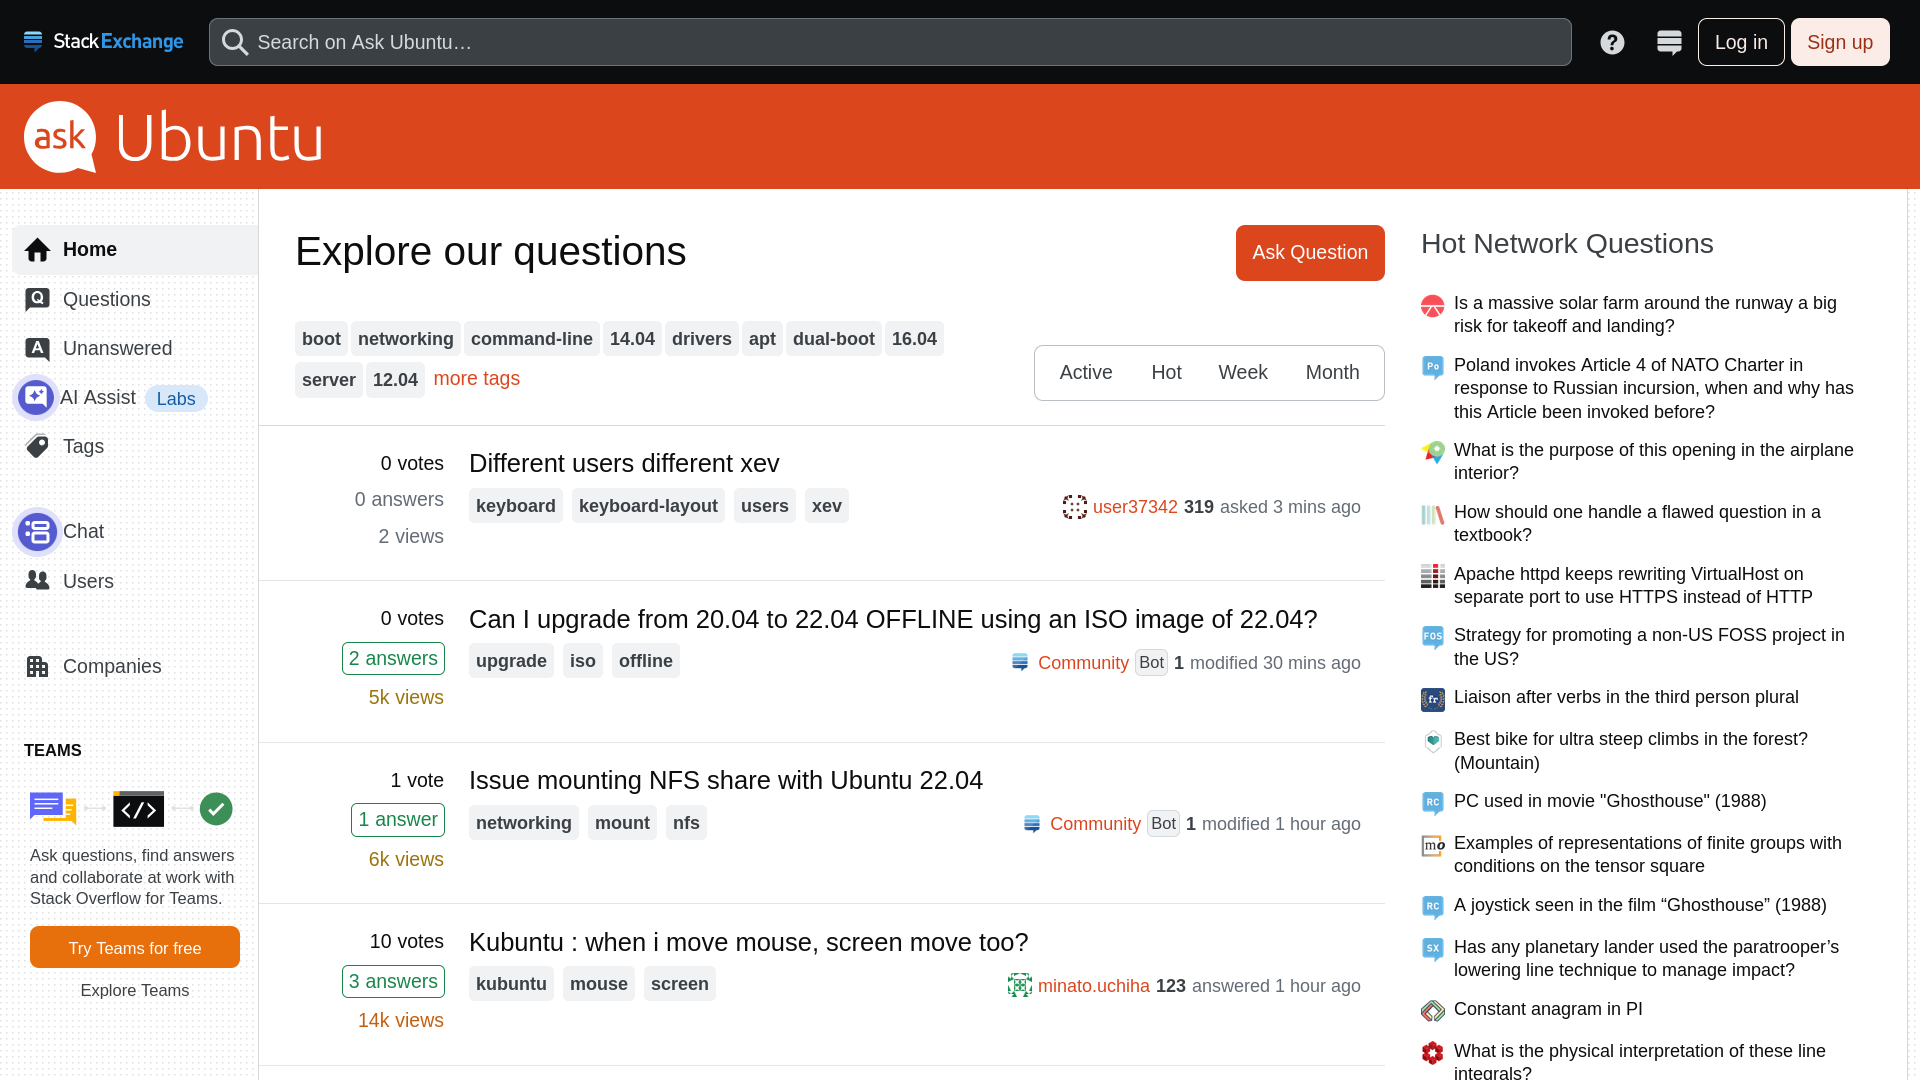Open the Stack Exchange sites switcher icon
This screenshot has width=1920, height=1080.
tap(1669, 42)
